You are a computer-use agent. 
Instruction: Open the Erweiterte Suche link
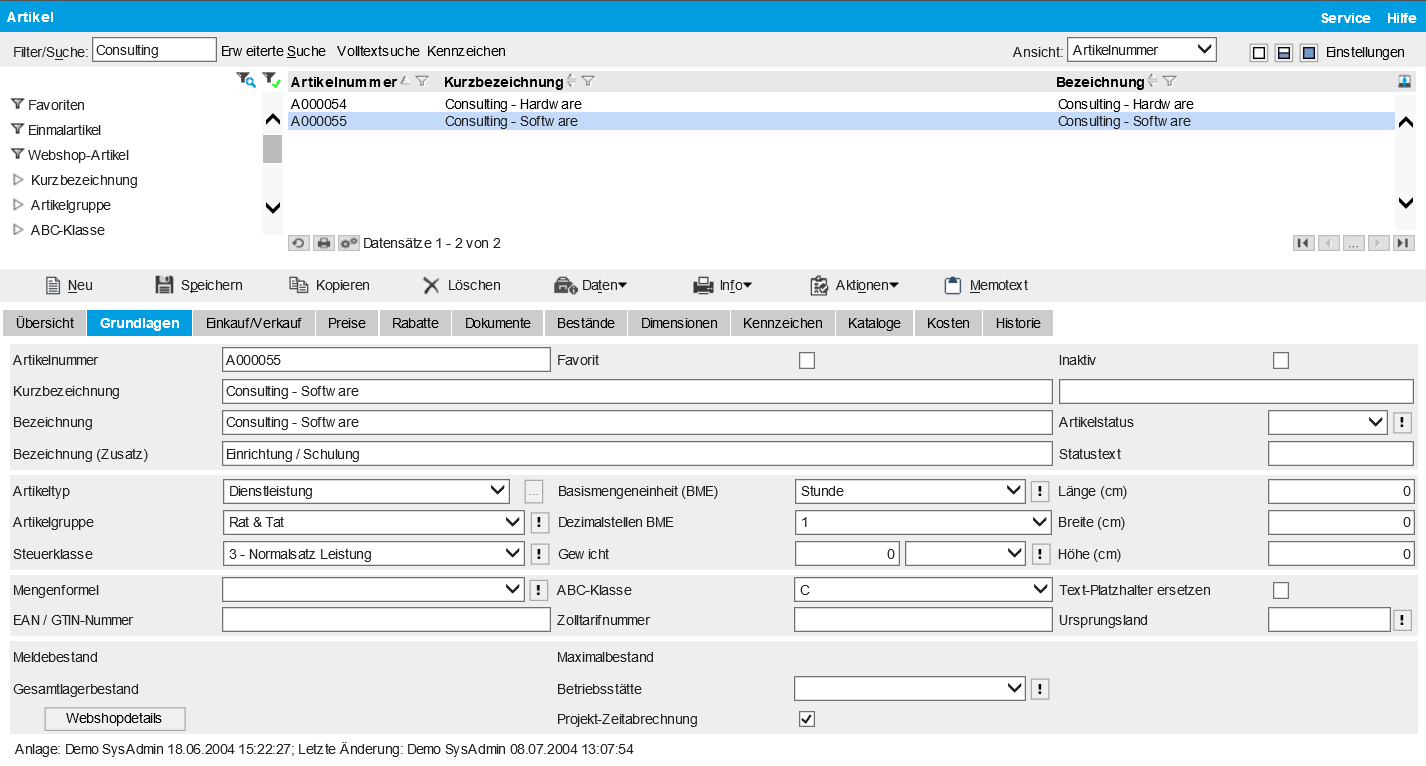[273, 51]
